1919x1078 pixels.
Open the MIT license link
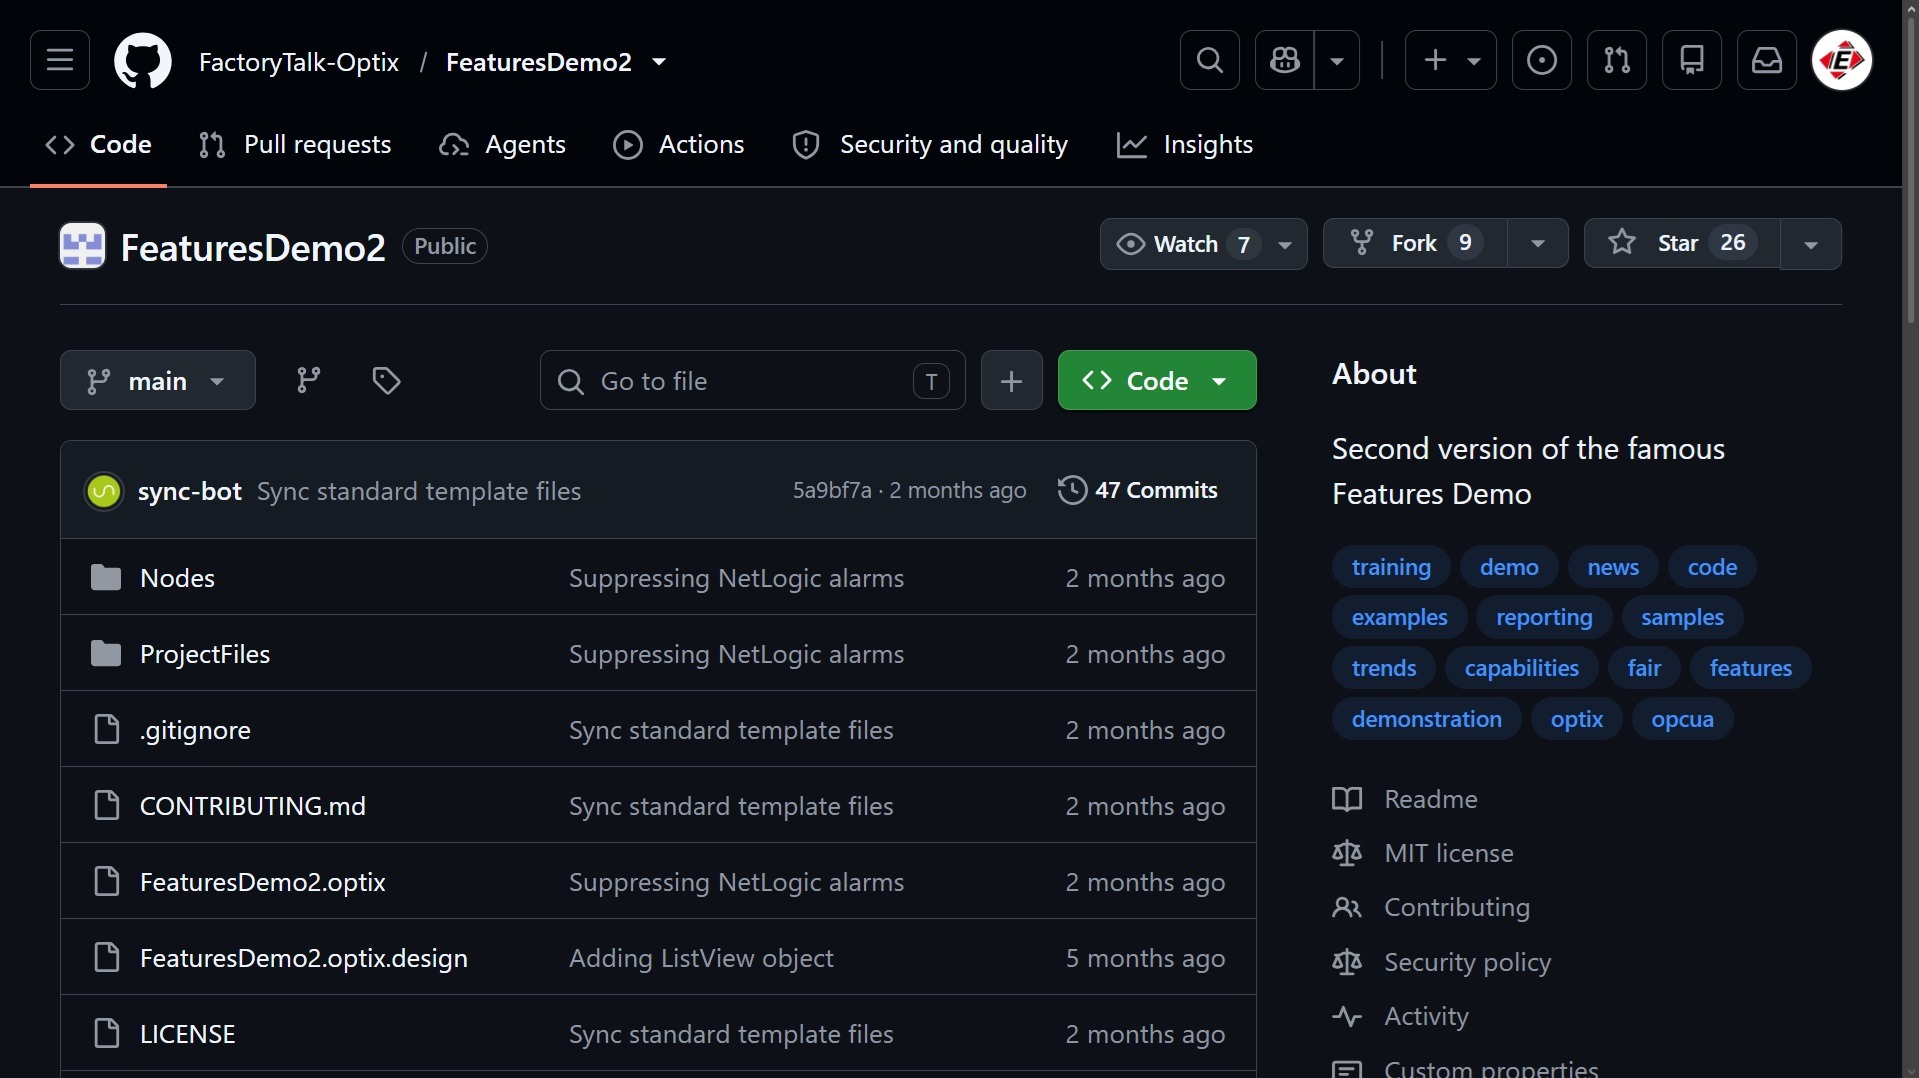pos(1449,853)
